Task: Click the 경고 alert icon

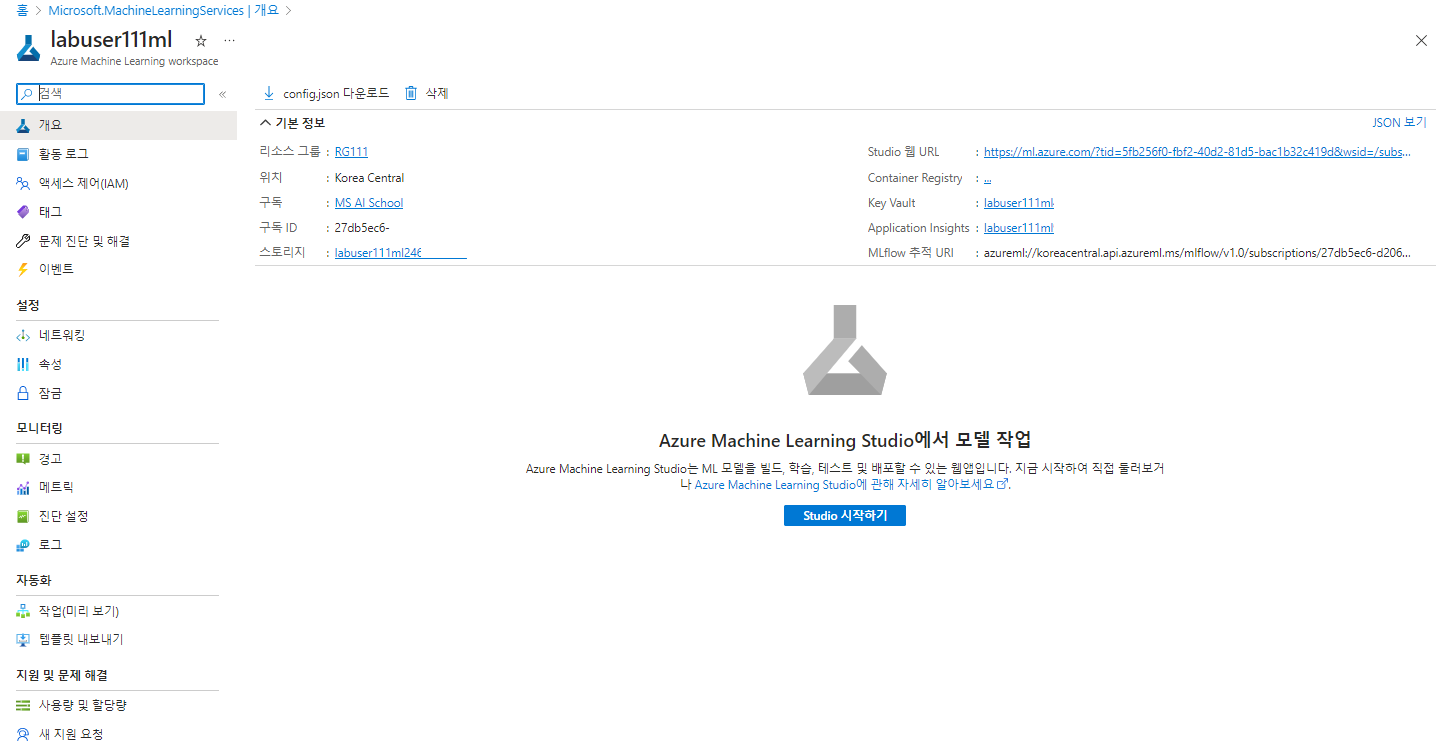Action: (23, 458)
